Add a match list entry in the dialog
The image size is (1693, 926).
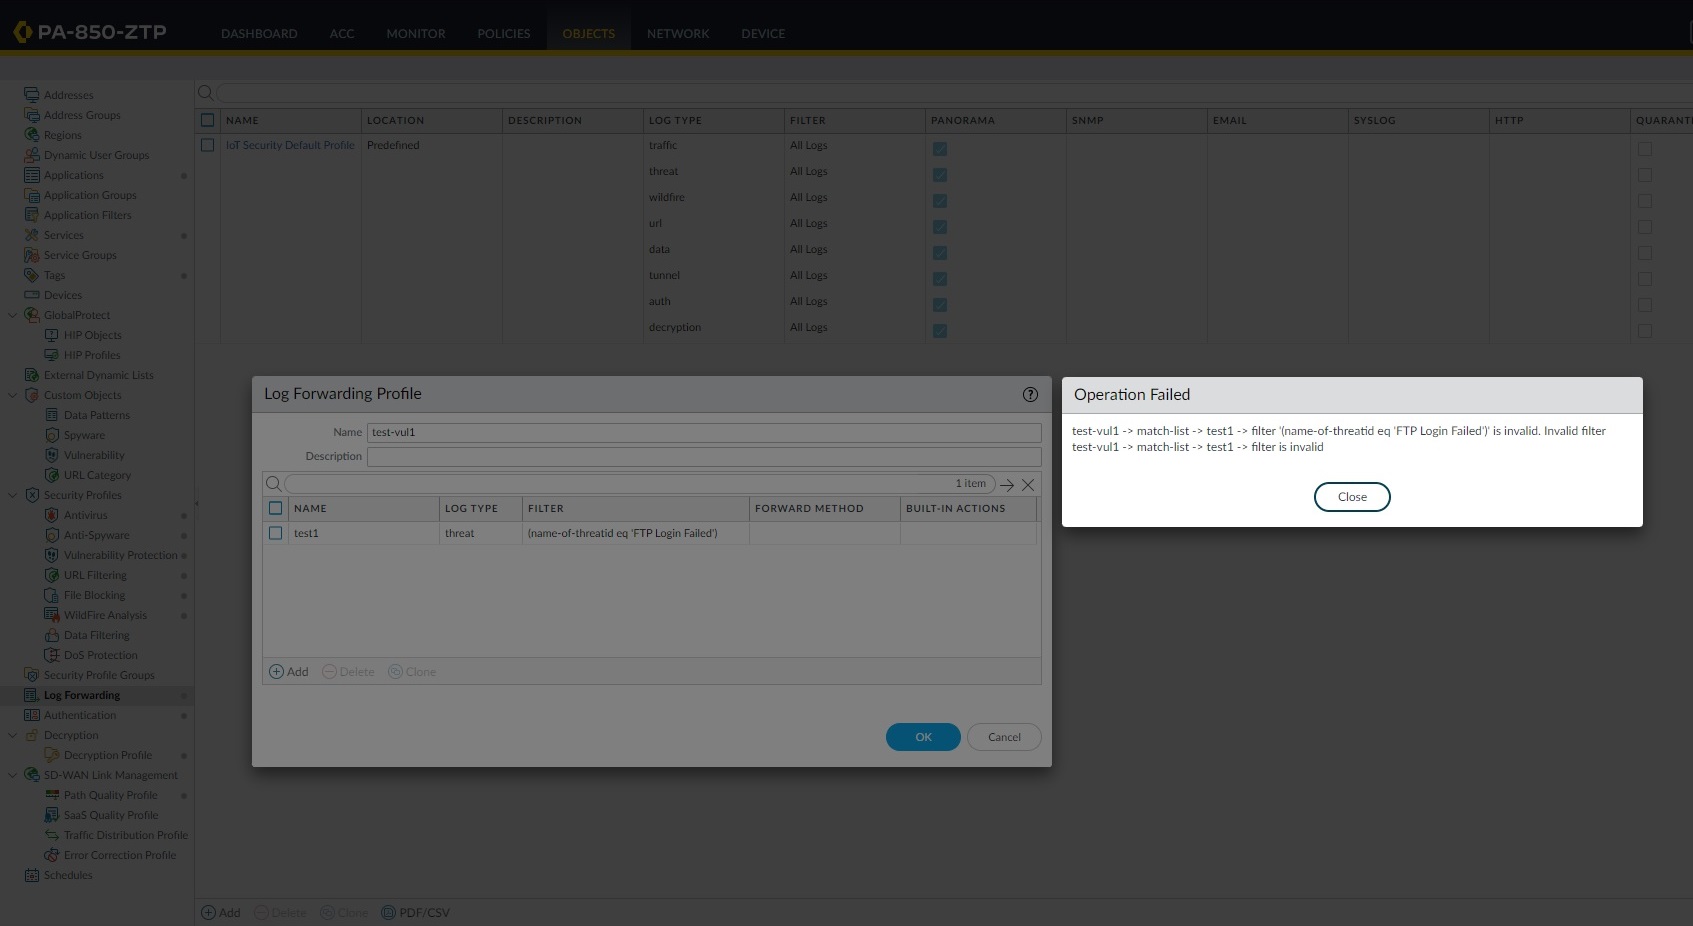tap(288, 672)
